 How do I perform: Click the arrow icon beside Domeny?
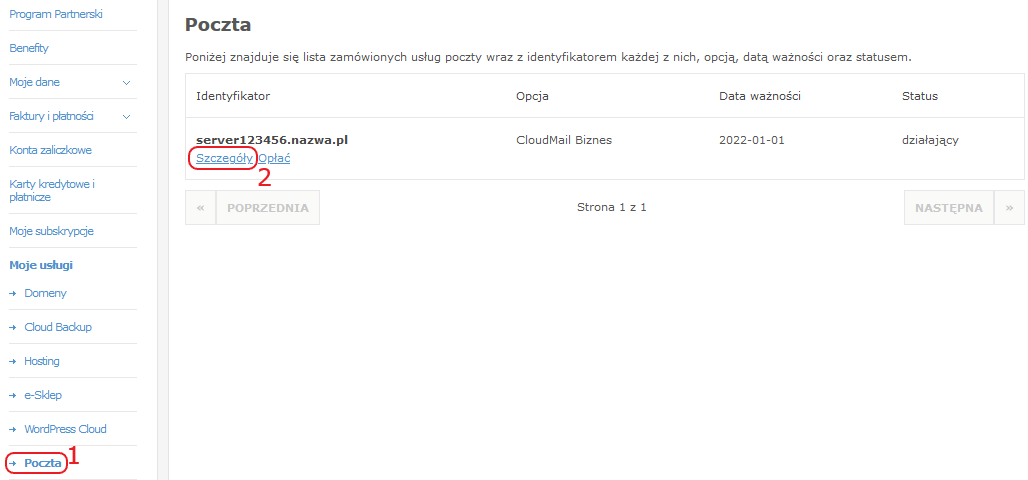[13, 294]
